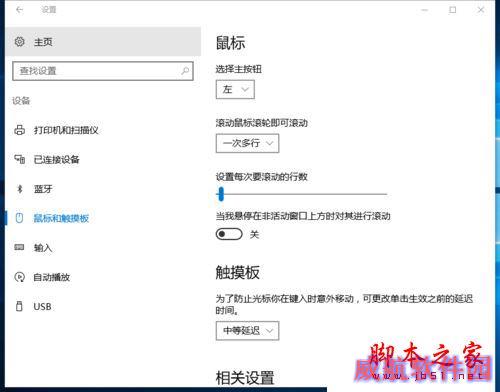Open the 选择主按钮 dropdown showing 左
500x392 pixels.
pyautogui.click(x=235, y=89)
